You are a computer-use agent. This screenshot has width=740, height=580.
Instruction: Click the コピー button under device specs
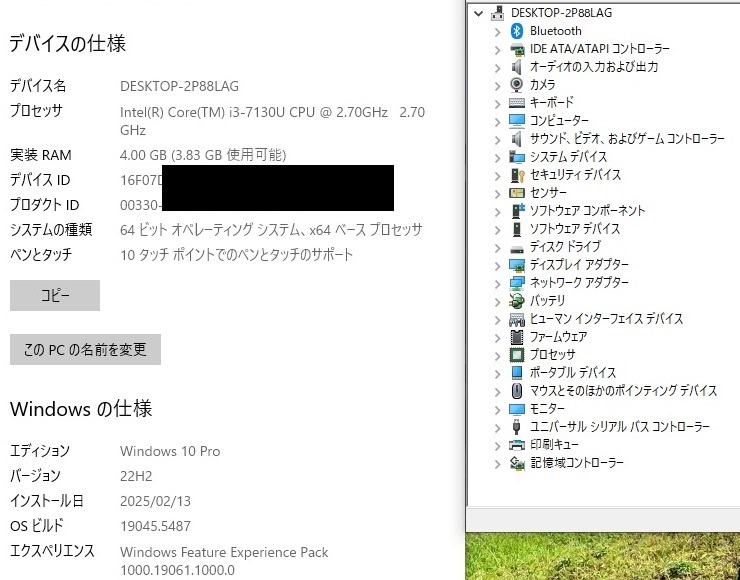coord(55,295)
